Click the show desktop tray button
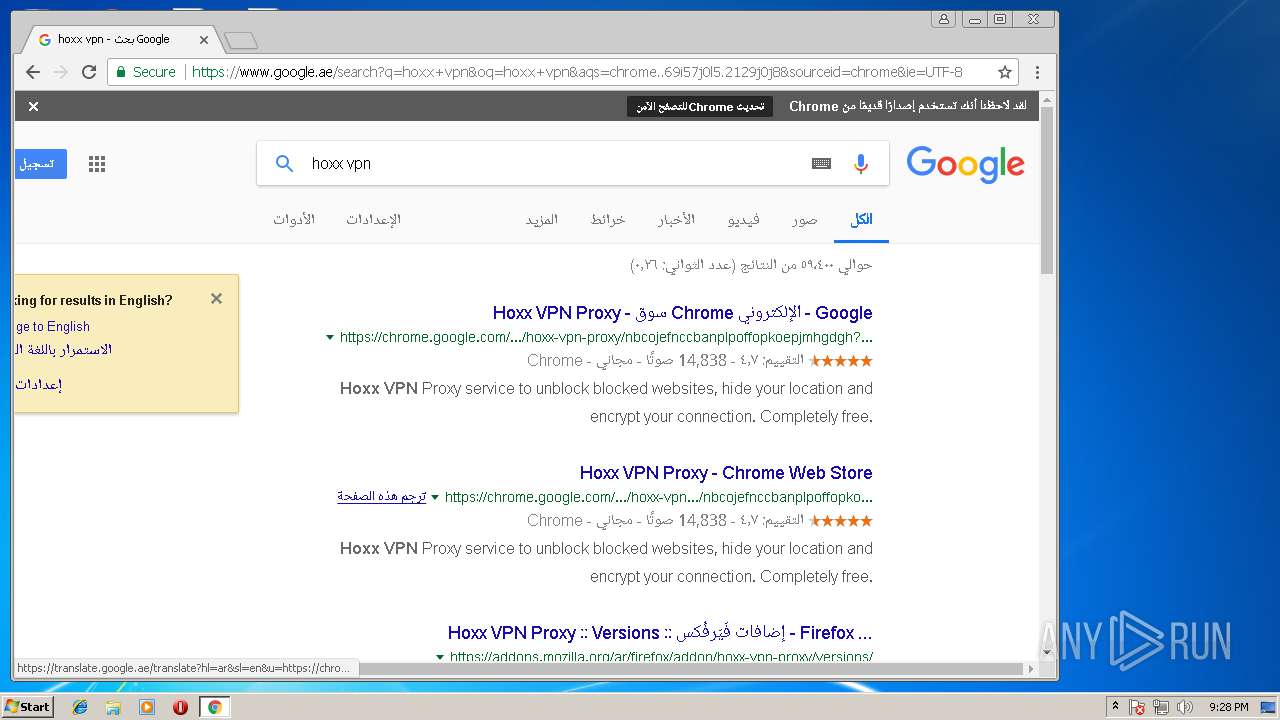This screenshot has height=720, width=1280. click(1269, 707)
